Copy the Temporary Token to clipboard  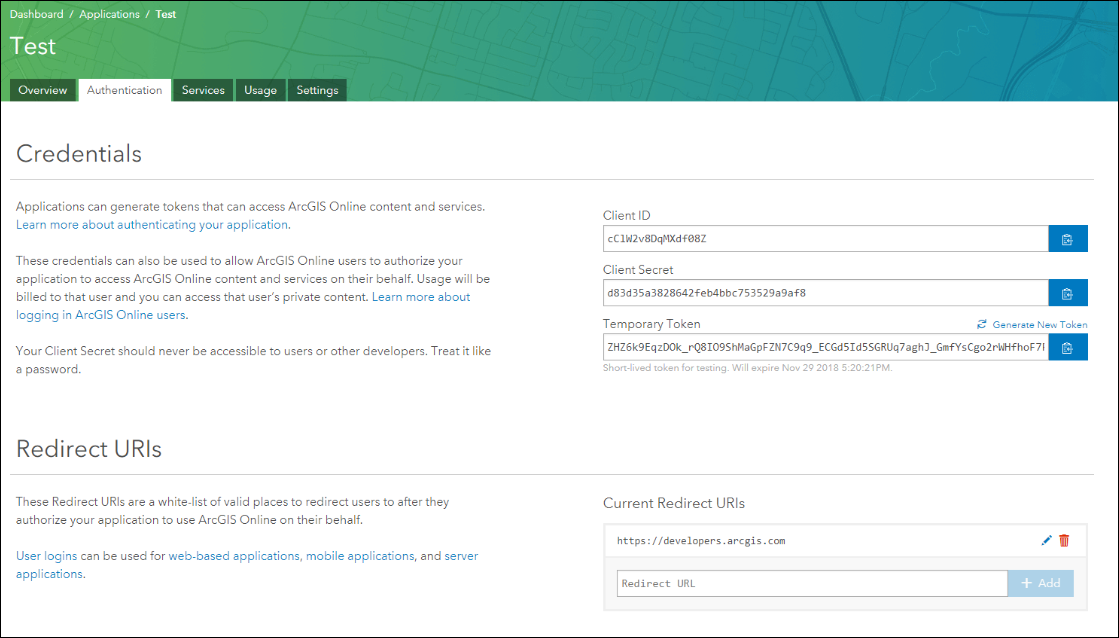(x=1067, y=347)
